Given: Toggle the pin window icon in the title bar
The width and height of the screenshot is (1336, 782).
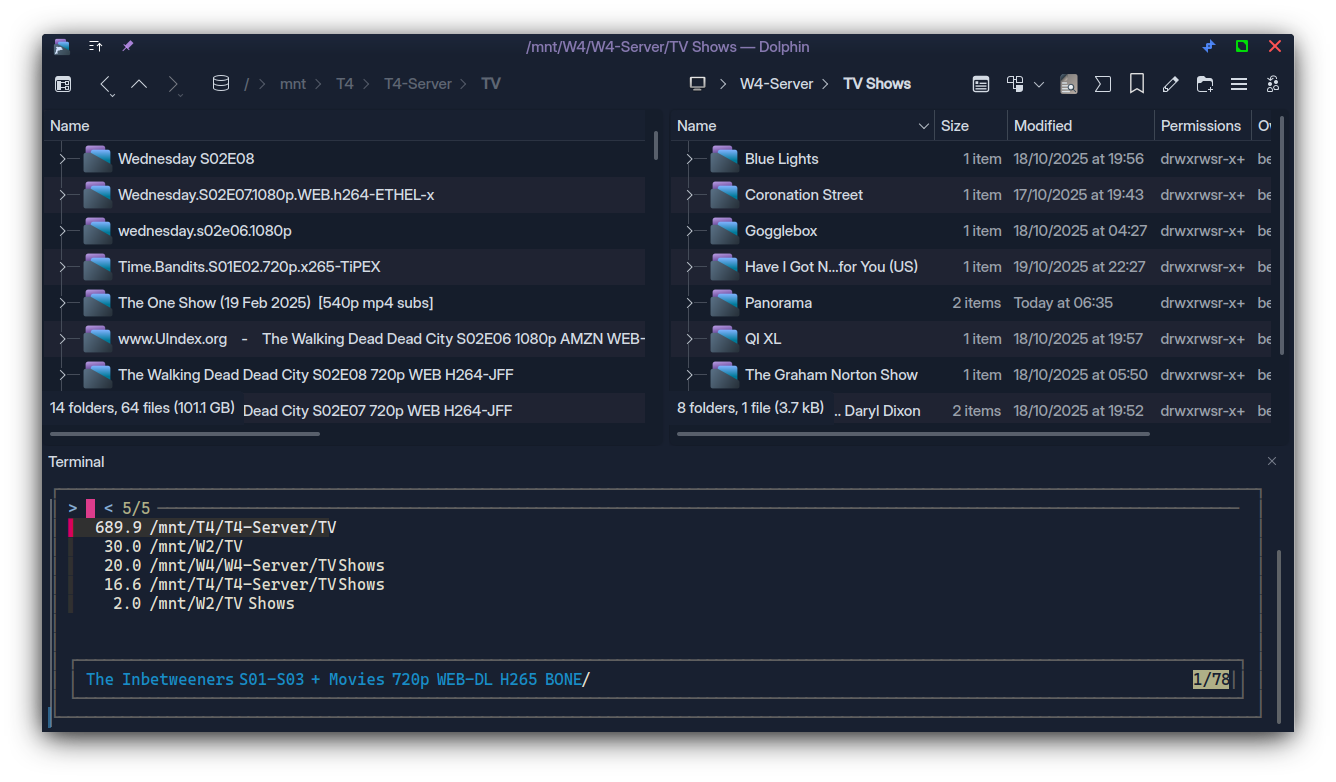Looking at the screenshot, I should click(x=127, y=46).
